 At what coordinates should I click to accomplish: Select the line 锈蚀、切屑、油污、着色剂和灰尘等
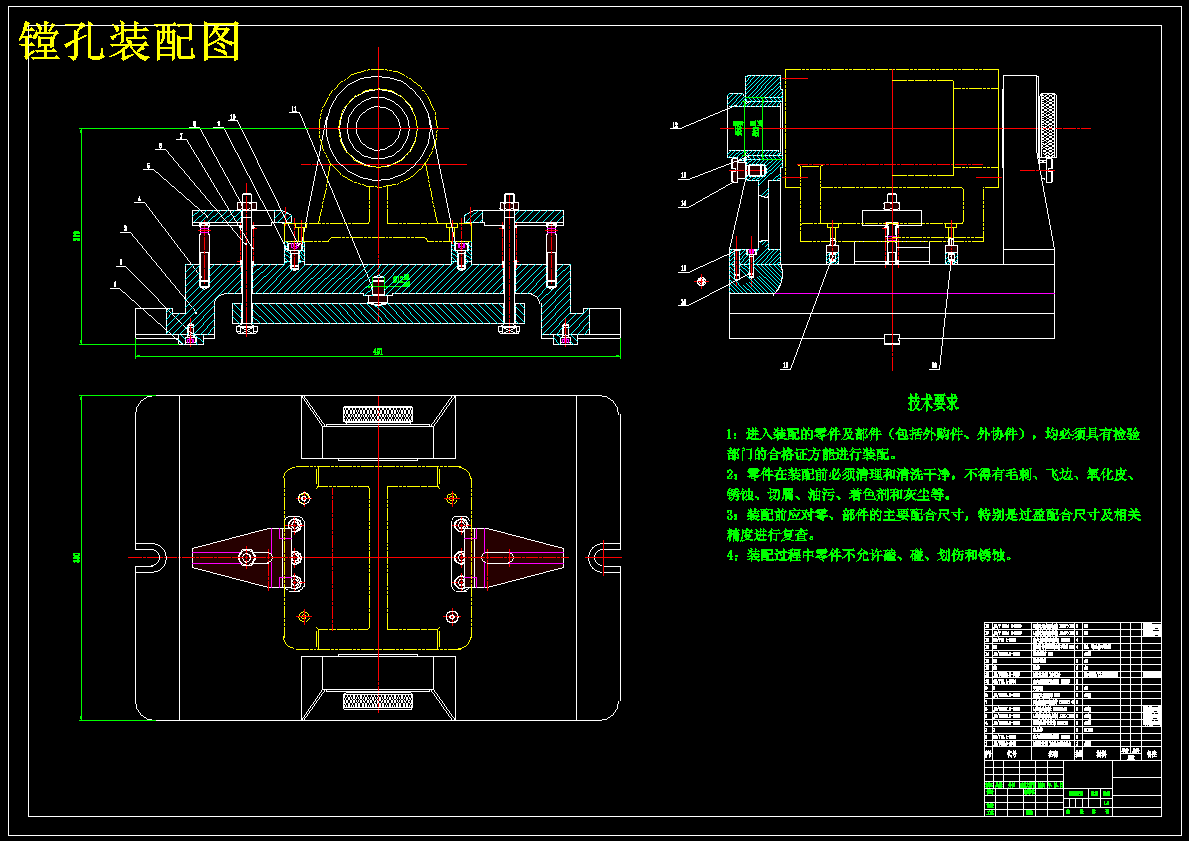coord(837,495)
